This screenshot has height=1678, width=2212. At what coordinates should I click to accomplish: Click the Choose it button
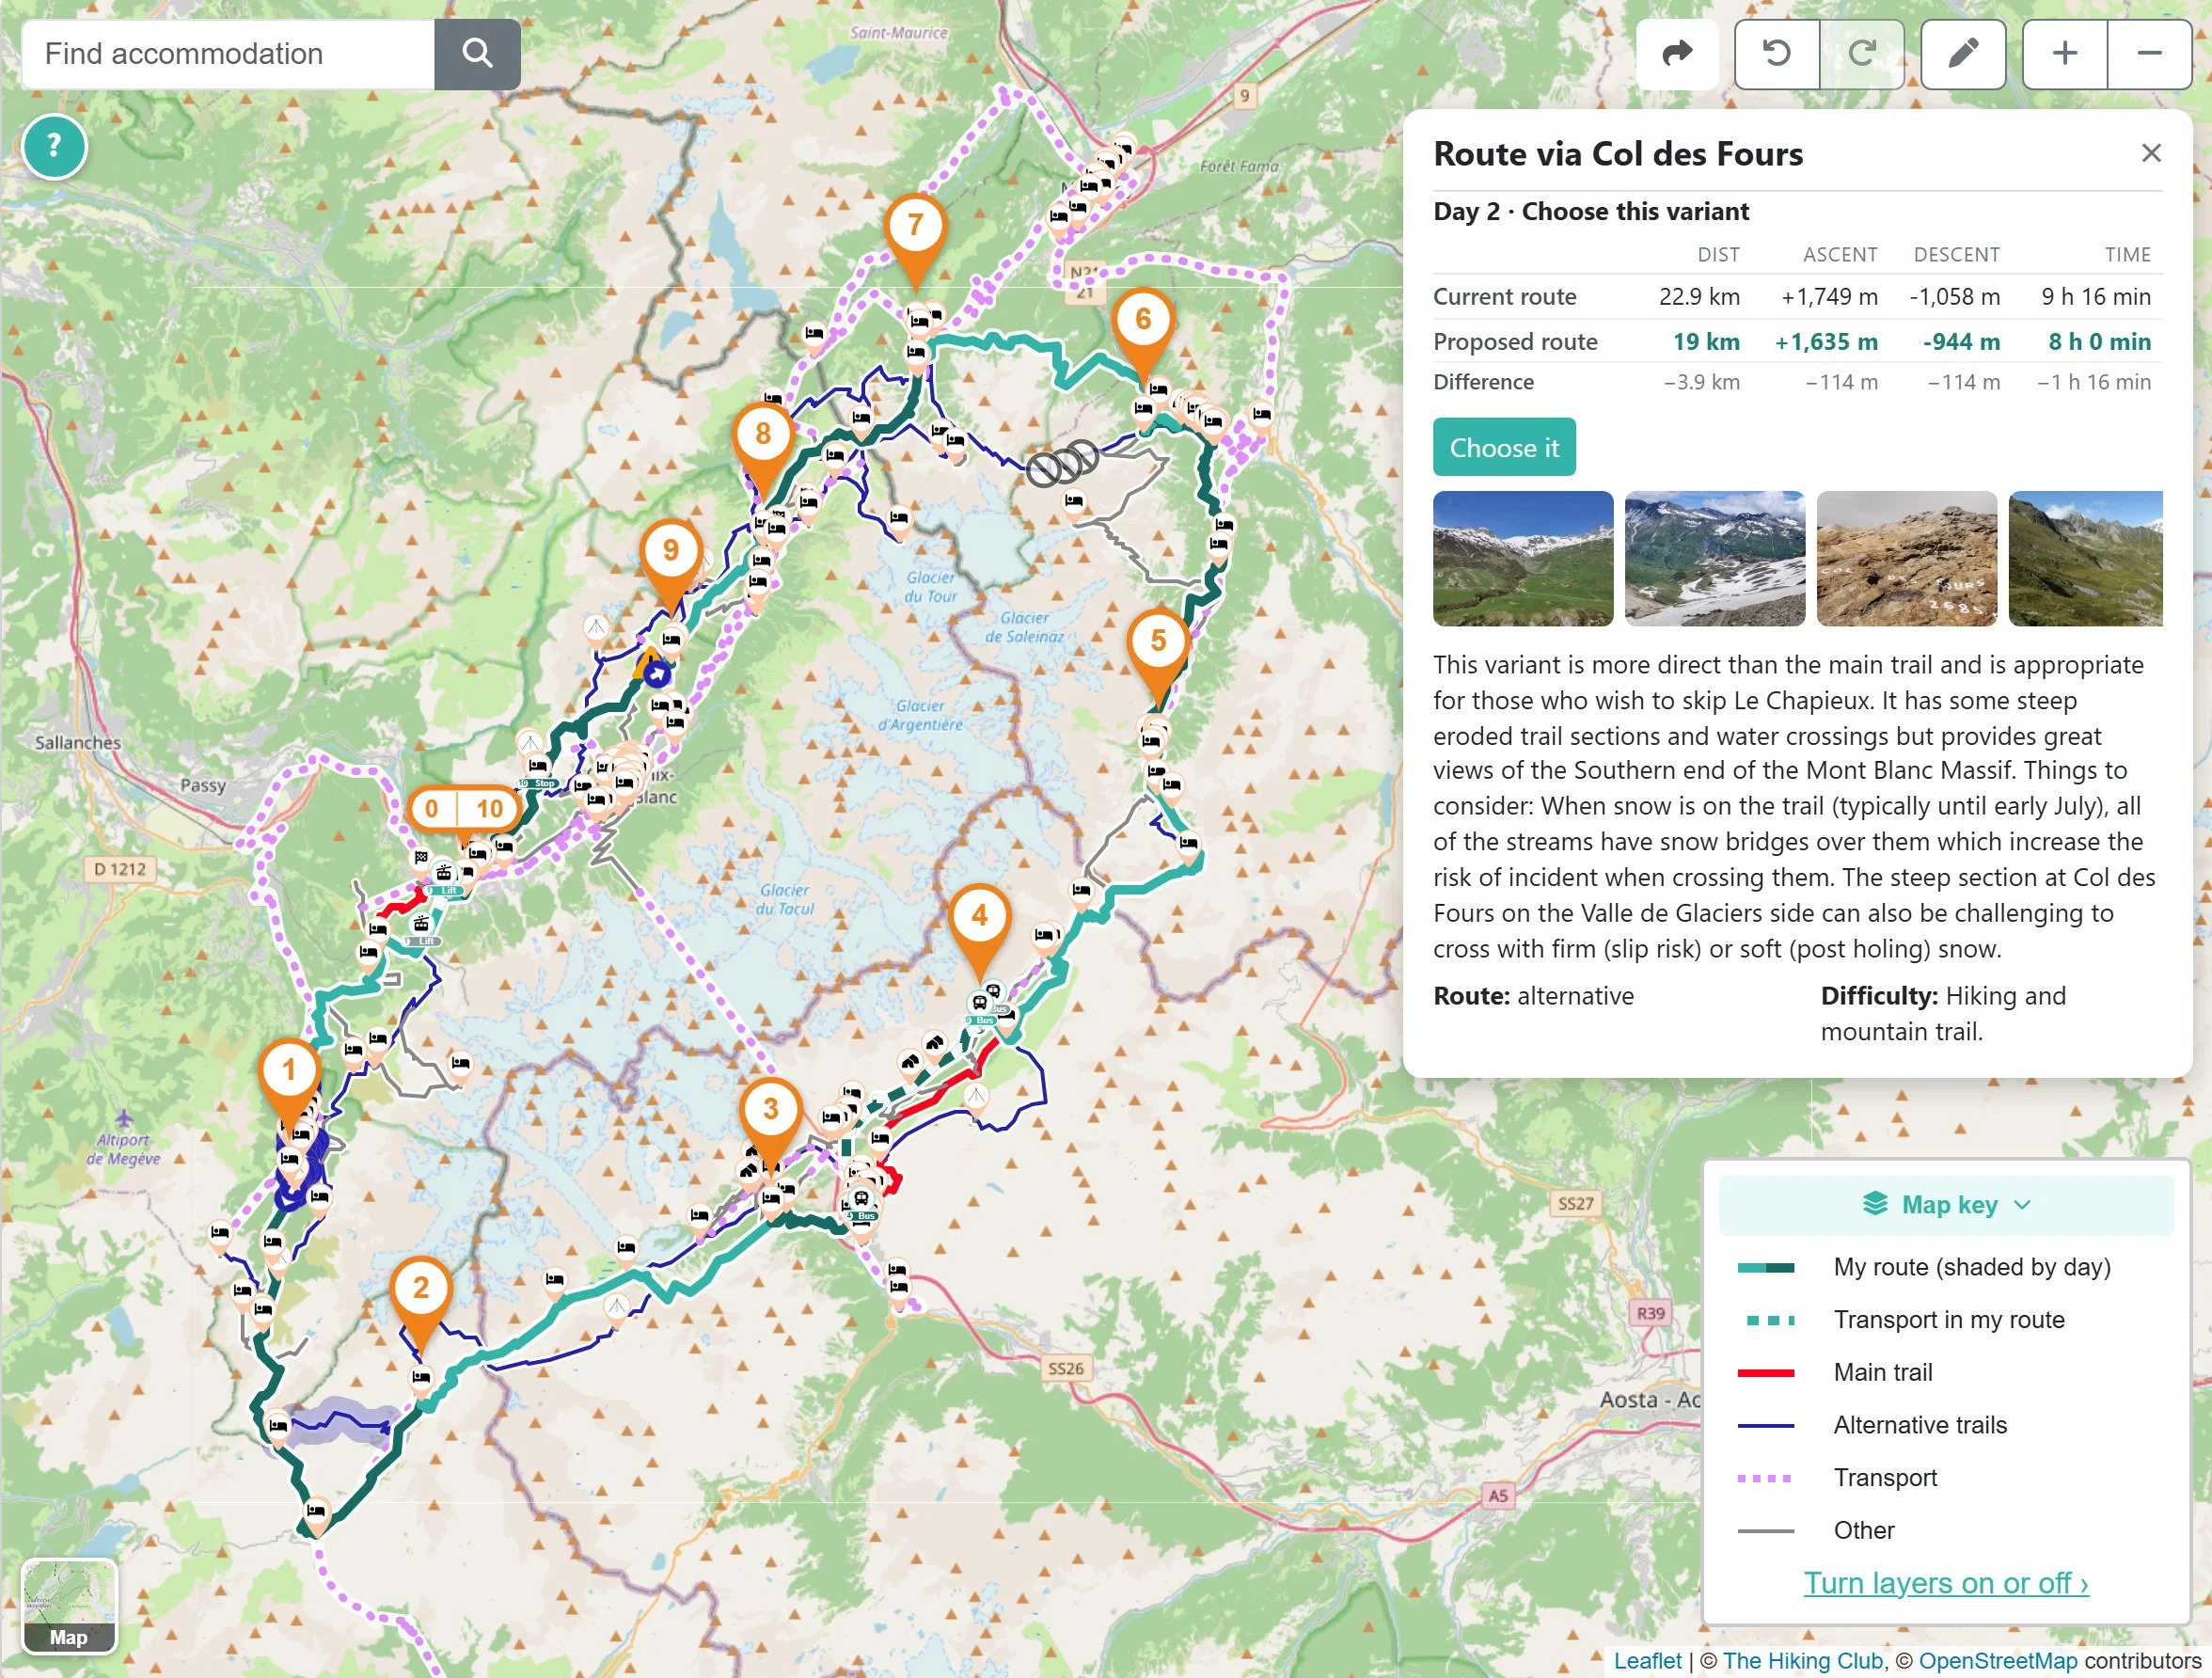click(x=1504, y=447)
